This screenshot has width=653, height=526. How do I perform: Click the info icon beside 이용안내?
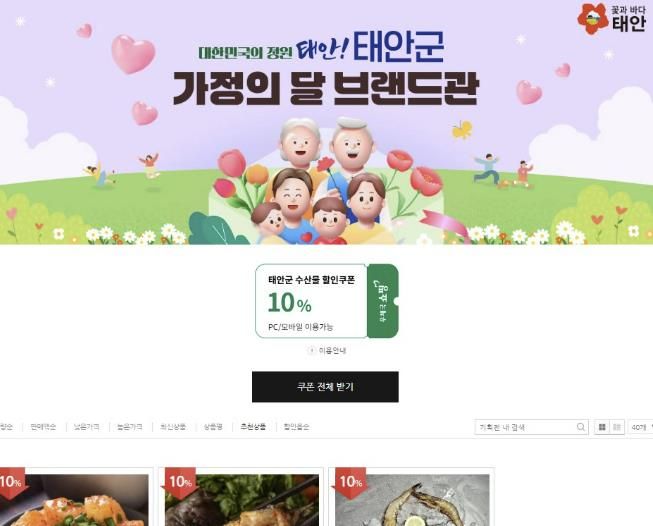(311, 351)
